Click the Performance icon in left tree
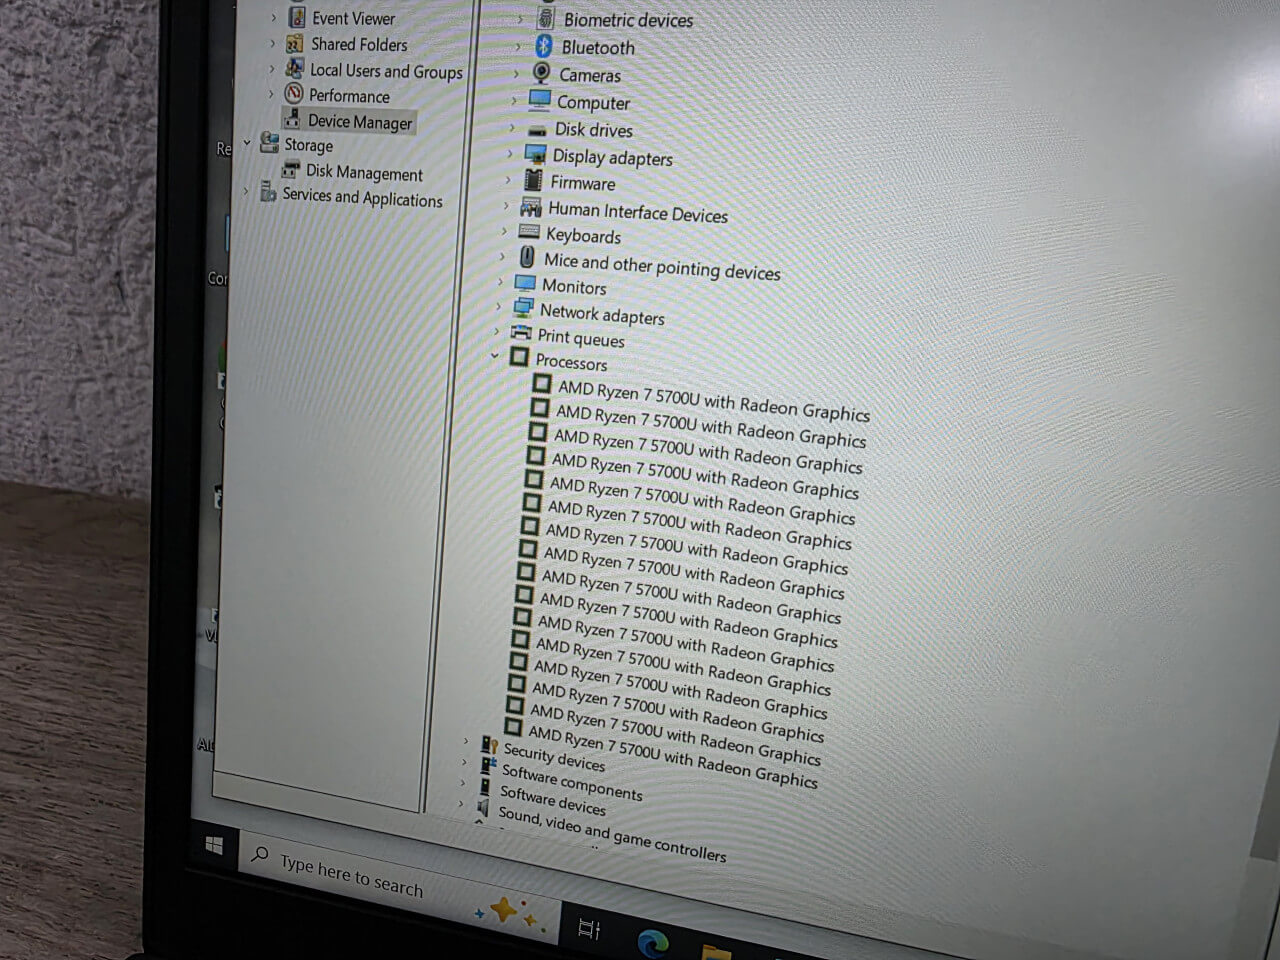1280x960 pixels. click(293, 94)
